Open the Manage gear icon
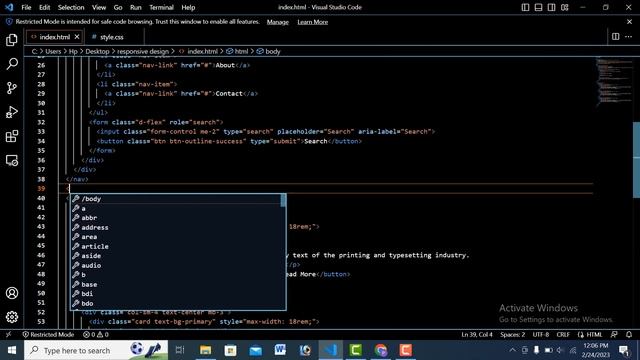640x360 pixels. [12, 317]
